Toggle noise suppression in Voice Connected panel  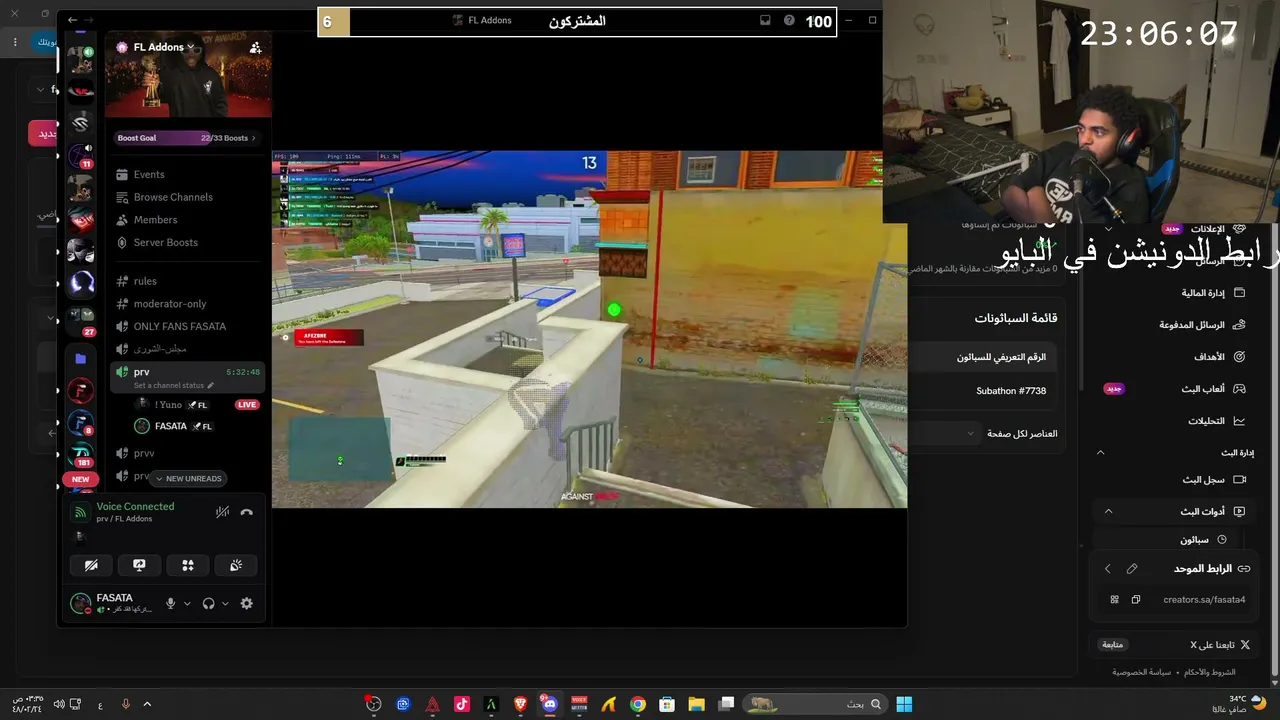pyautogui.click(x=222, y=513)
